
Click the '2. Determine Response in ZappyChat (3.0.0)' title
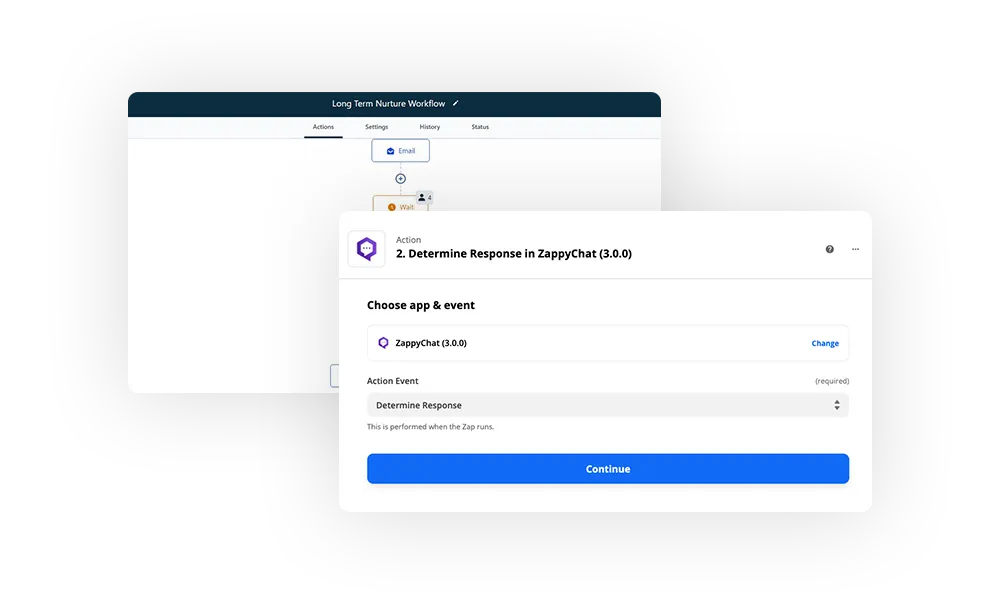coord(514,254)
